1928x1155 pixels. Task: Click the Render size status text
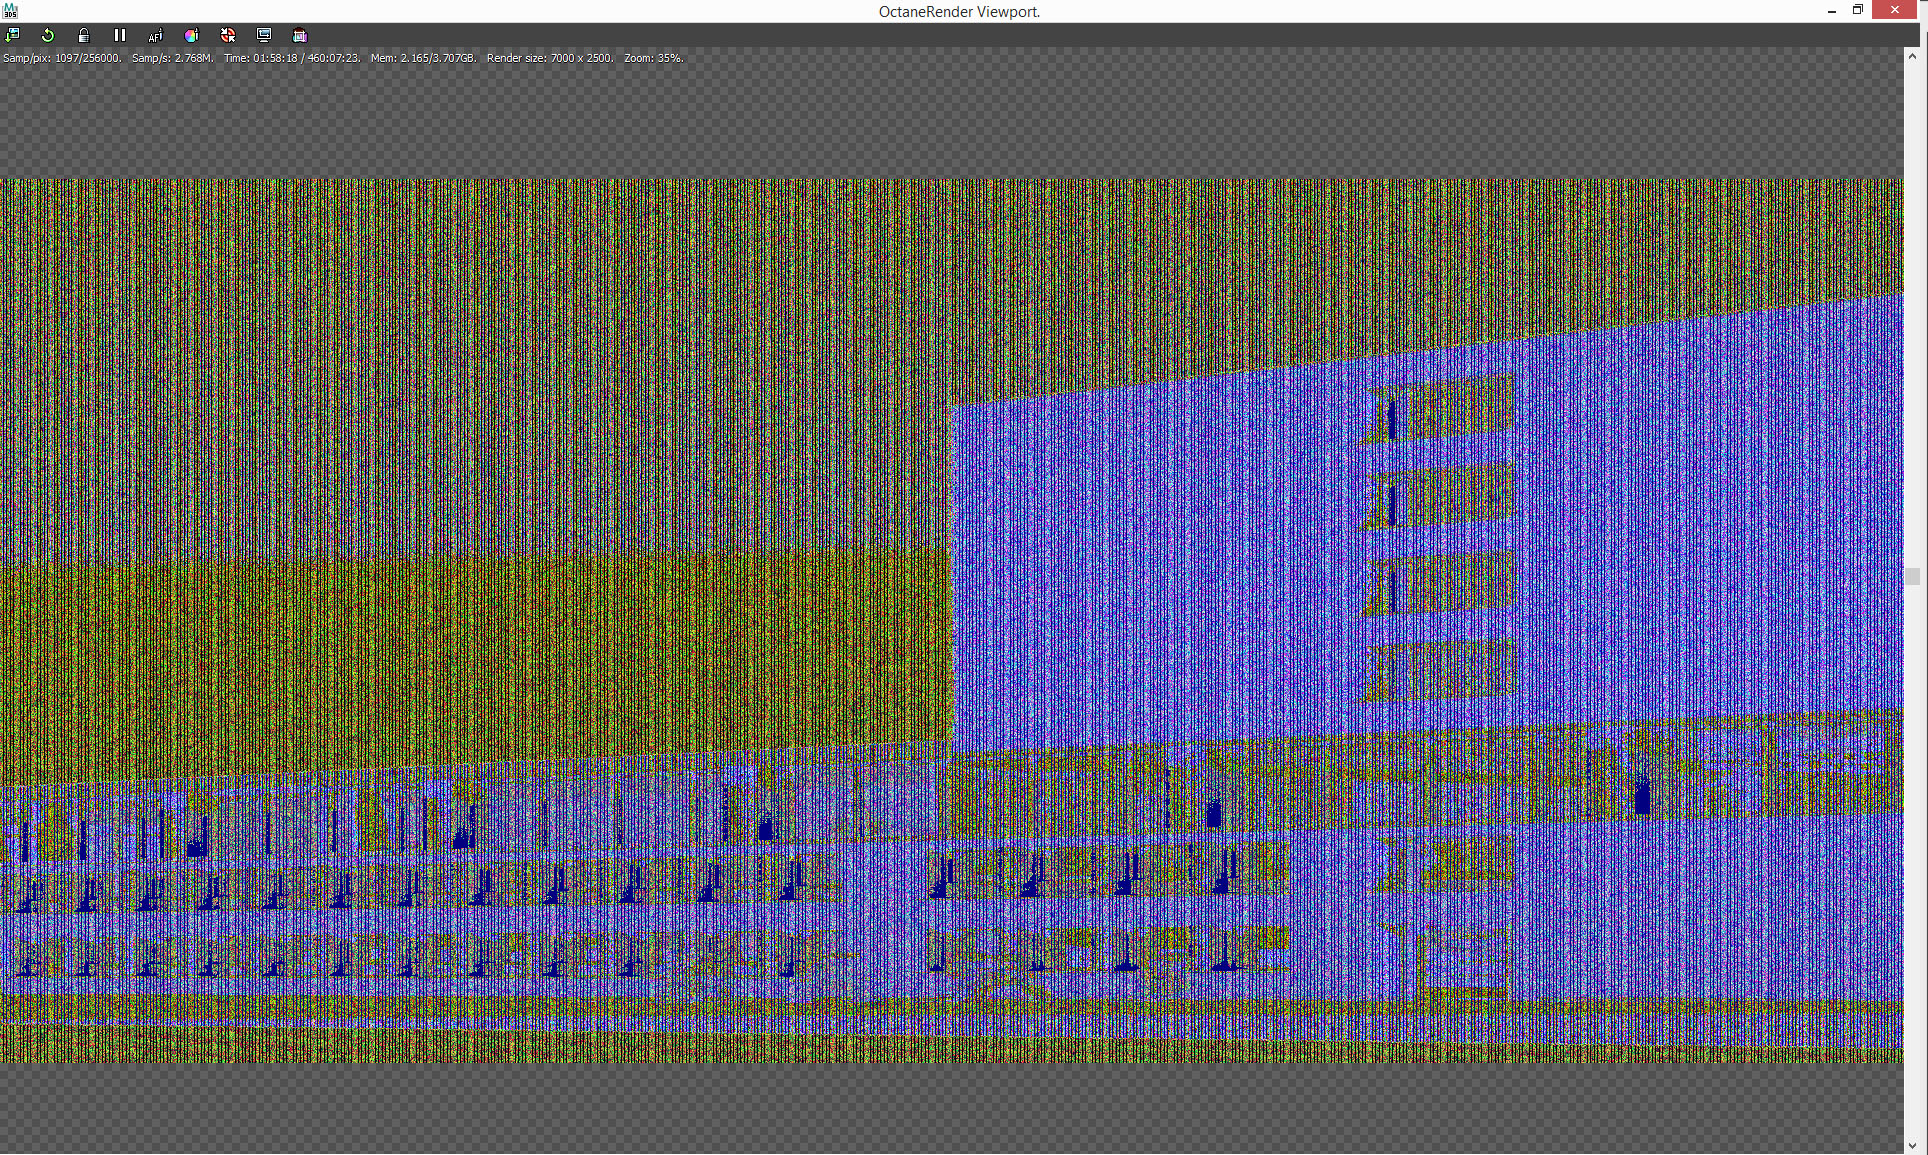(x=550, y=58)
